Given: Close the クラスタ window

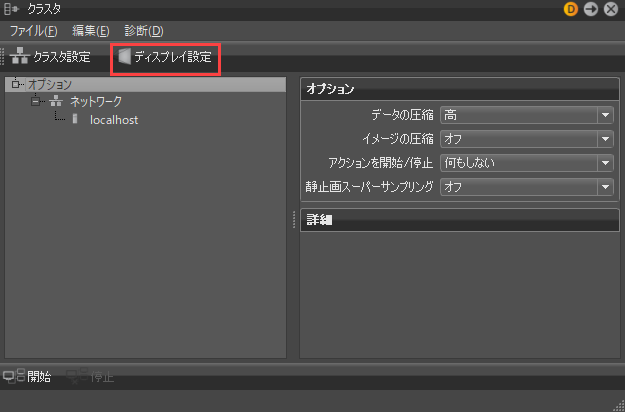Looking at the screenshot, I should pyautogui.click(x=611, y=9).
